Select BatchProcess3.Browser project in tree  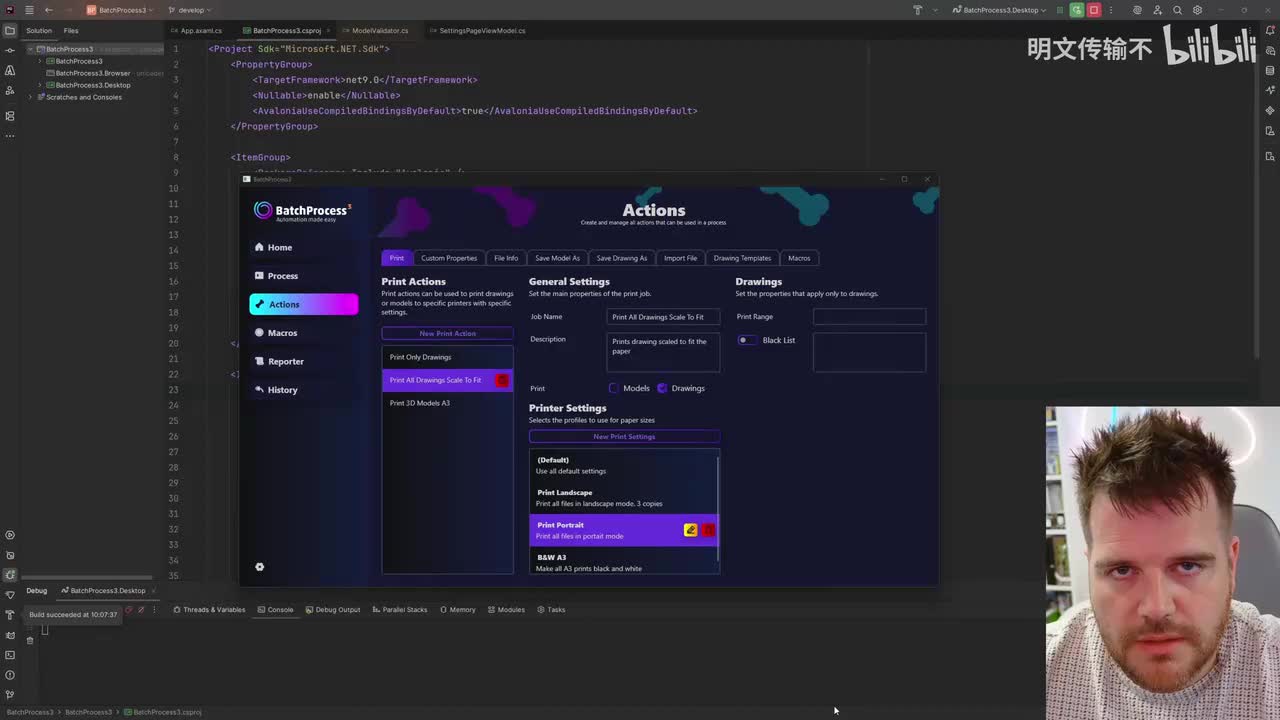coord(92,73)
